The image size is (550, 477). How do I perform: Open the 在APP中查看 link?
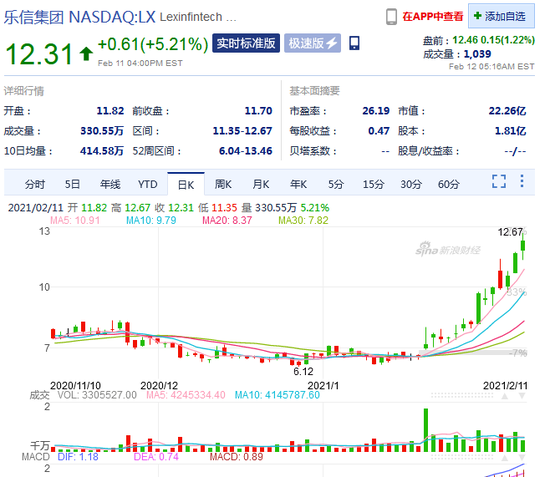432,16
